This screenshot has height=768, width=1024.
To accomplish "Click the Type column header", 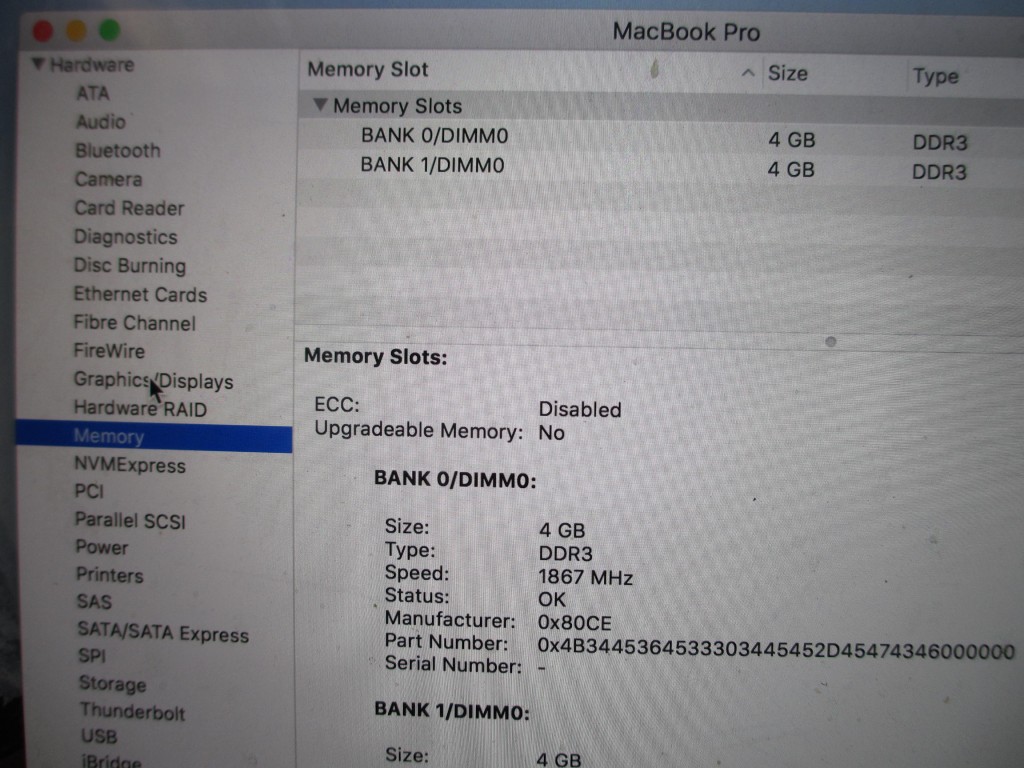I will coord(935,76).
